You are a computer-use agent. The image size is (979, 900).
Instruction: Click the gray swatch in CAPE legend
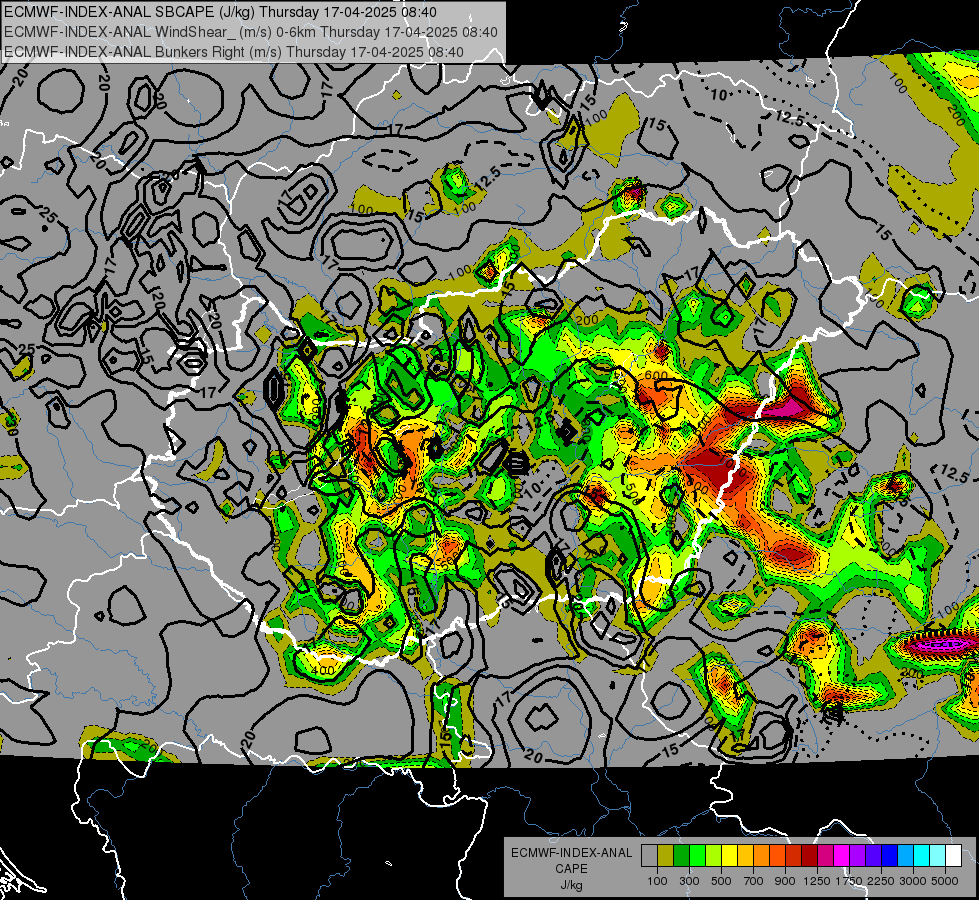(649, 856)
